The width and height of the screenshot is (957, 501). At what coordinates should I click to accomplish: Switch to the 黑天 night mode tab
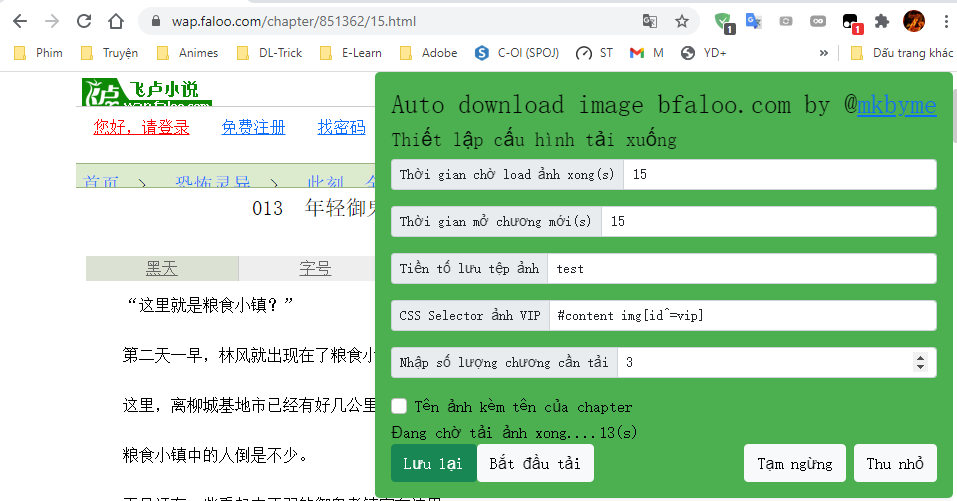coord(161,268)
